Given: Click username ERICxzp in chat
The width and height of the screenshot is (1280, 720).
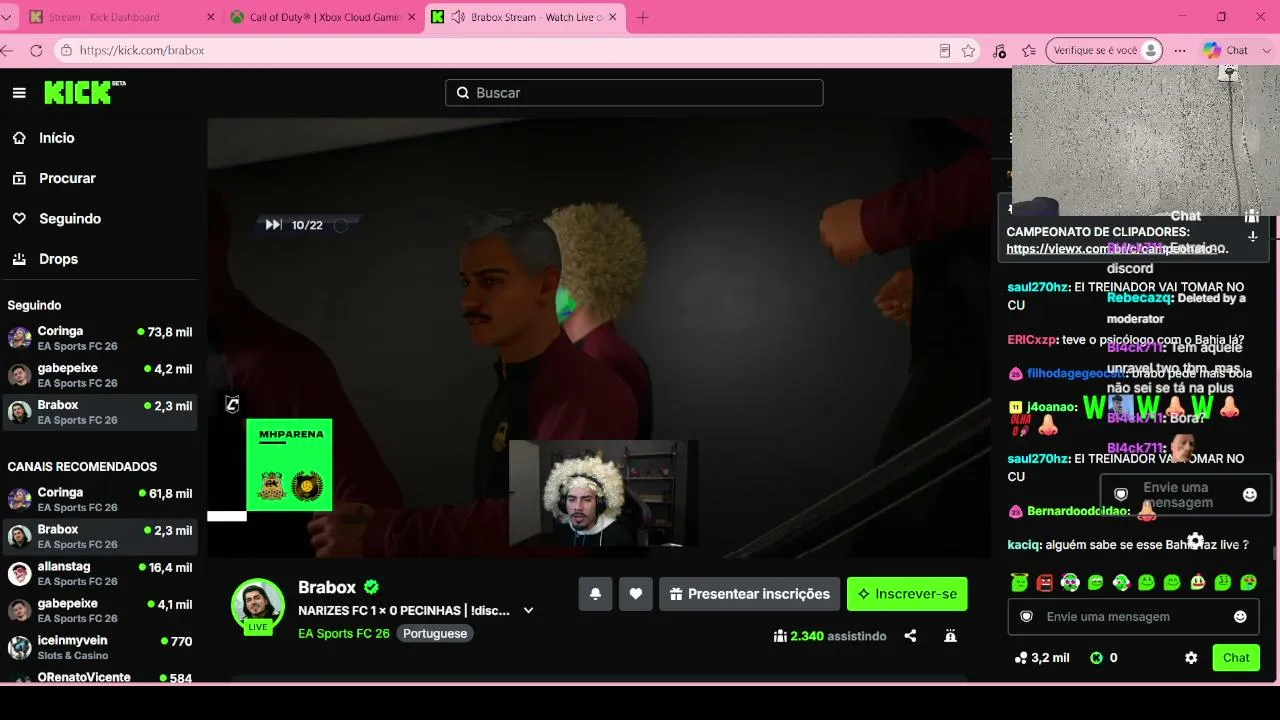Looking at the screenshot, I should [x=1031, y=340].
